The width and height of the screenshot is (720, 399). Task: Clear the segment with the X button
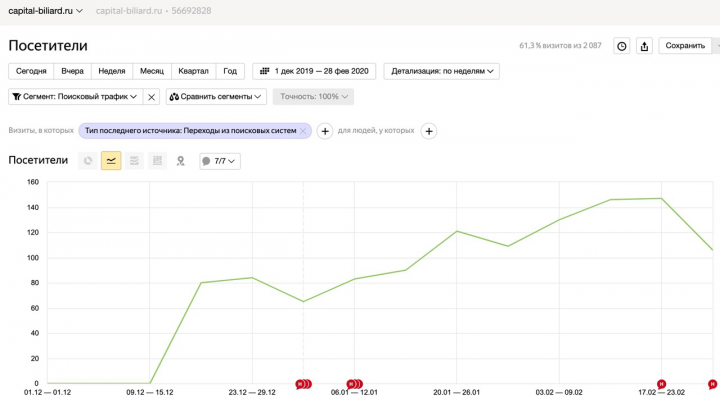click(151, 97)
